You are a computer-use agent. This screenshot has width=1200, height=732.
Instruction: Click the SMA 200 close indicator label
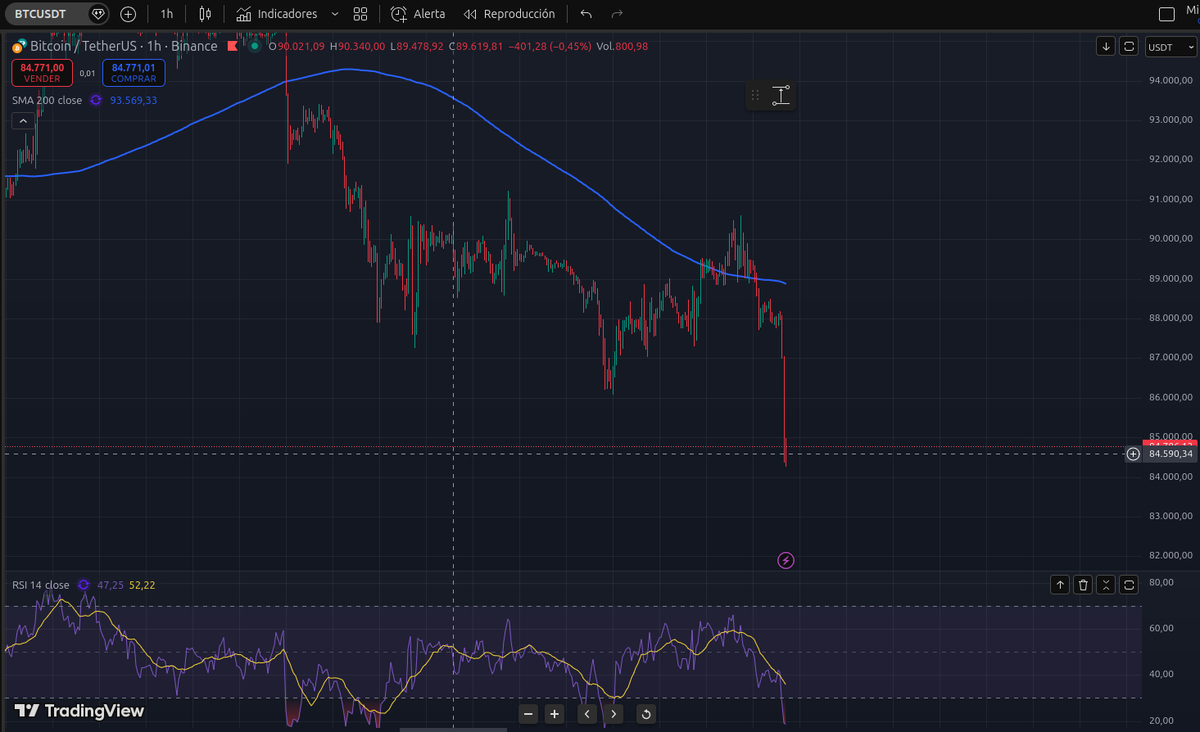click(x=47, y=100)
